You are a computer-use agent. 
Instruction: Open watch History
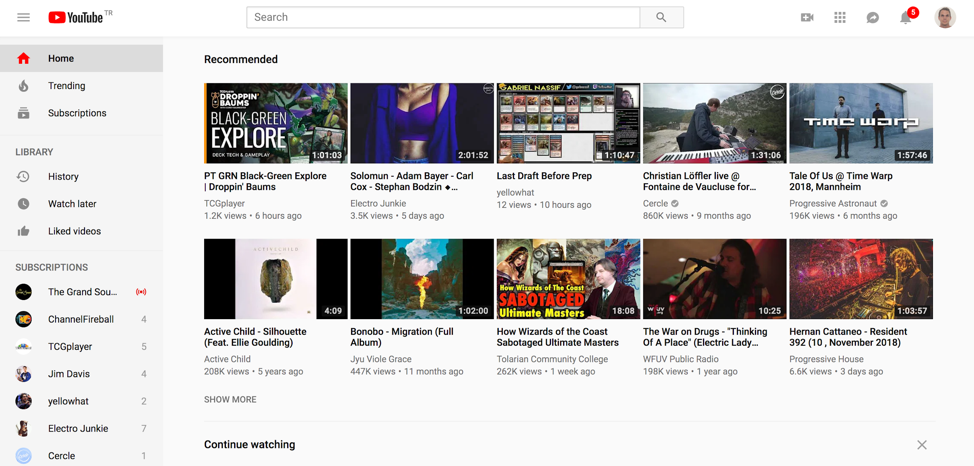(x=81, y=176)
